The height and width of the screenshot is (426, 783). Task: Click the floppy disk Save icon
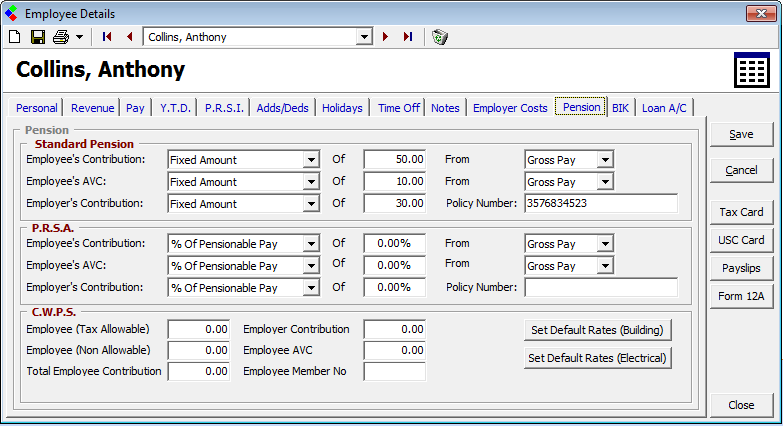click(37, 37)
